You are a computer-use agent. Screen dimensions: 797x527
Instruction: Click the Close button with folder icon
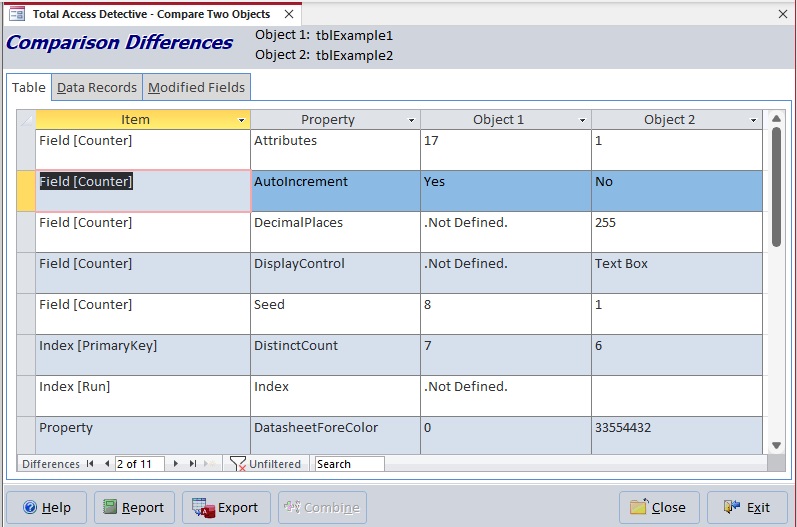[659, 507]
